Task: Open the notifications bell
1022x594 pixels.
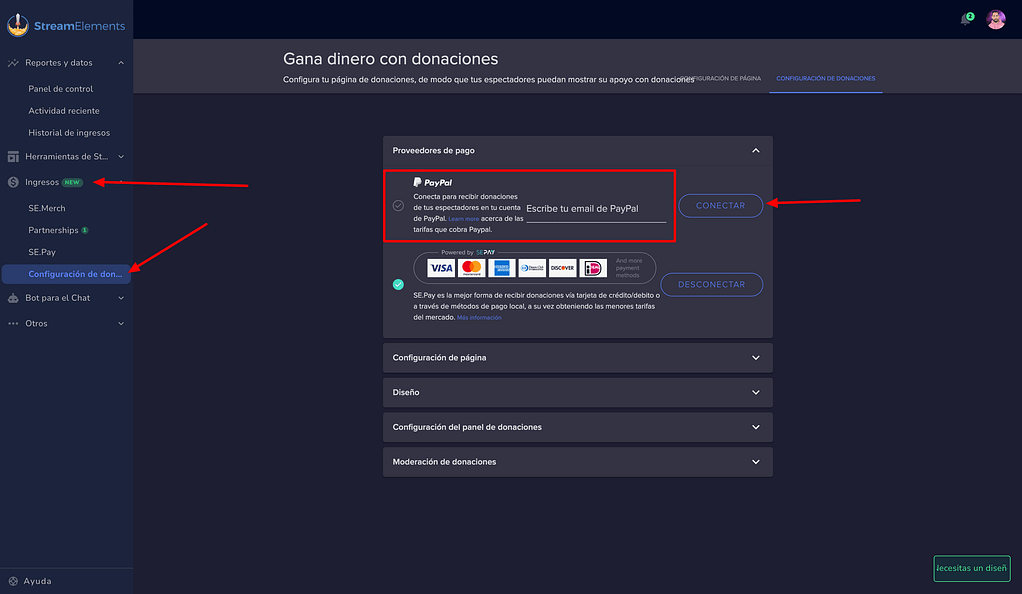Action: tap(966, 20)
